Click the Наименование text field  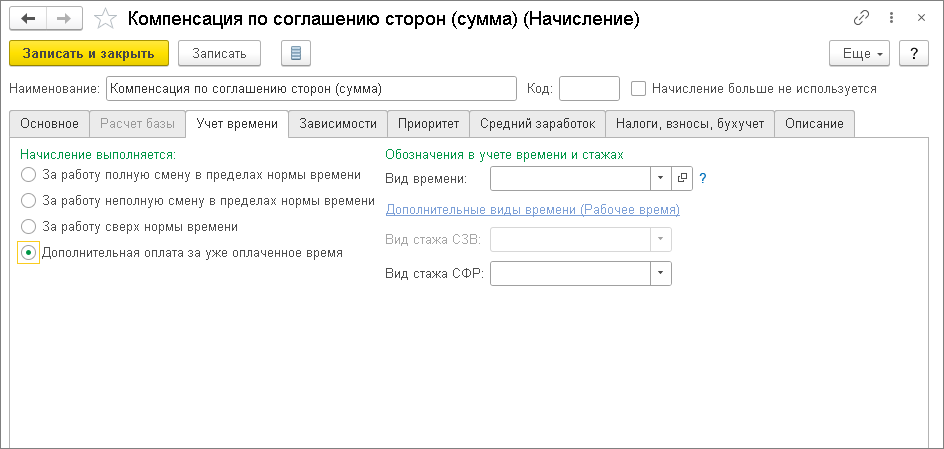pos(310,88)
